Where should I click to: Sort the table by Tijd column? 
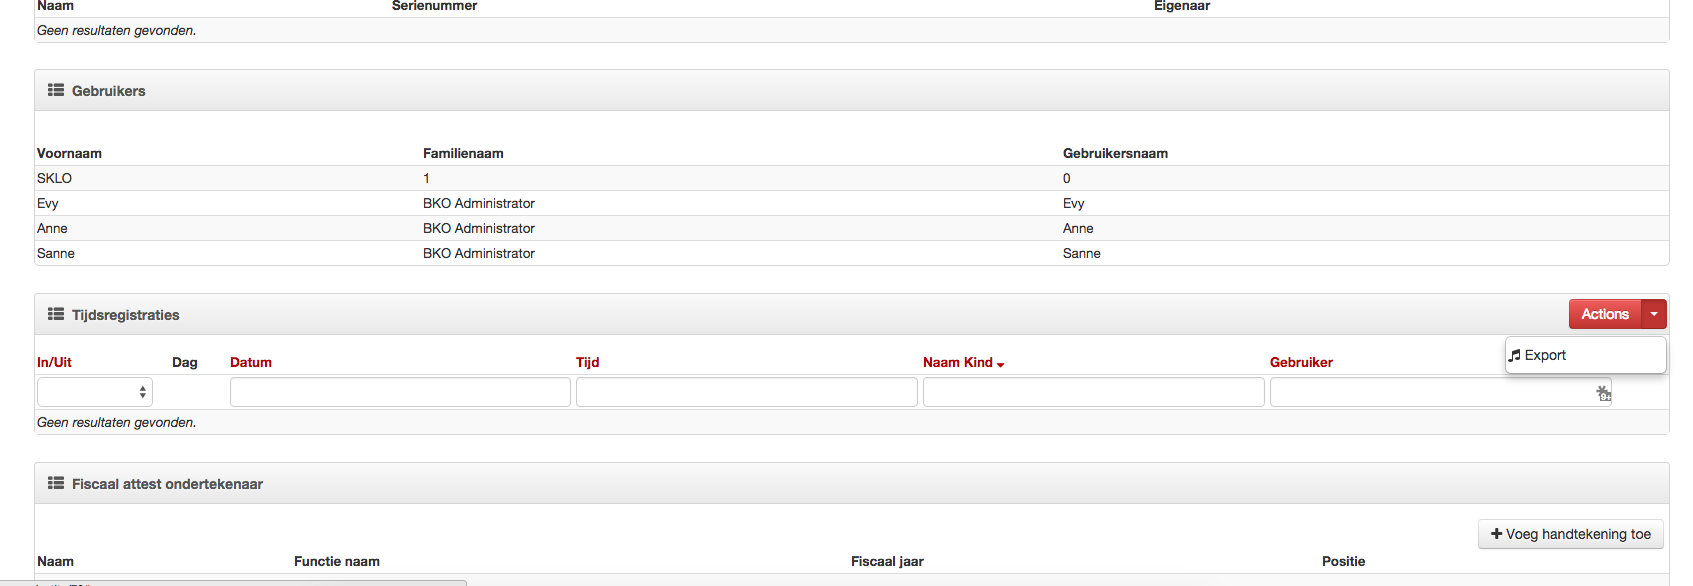[587, 362]
